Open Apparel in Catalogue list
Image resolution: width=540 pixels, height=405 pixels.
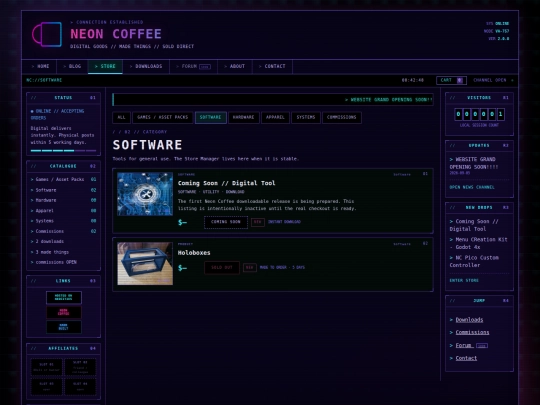(63, 211)
